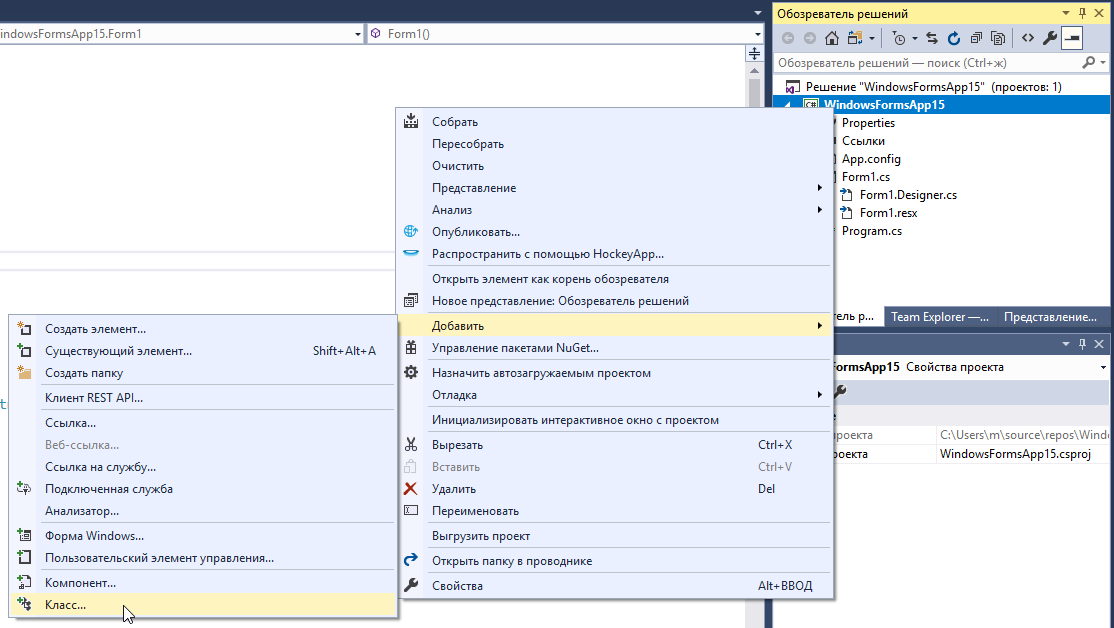The image size is (1114, 628).
Task: Click the Refresh icon in Solution Explorer
Action: click(953, 39)
